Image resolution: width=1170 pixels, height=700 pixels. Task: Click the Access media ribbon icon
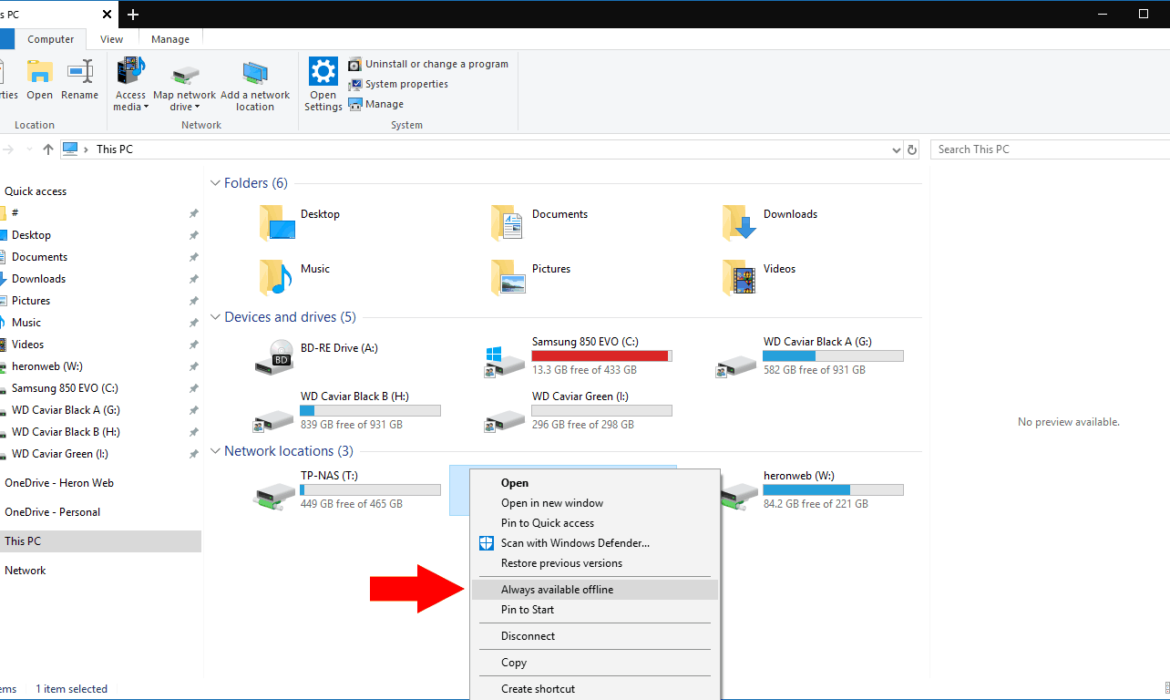pos(131,72)
